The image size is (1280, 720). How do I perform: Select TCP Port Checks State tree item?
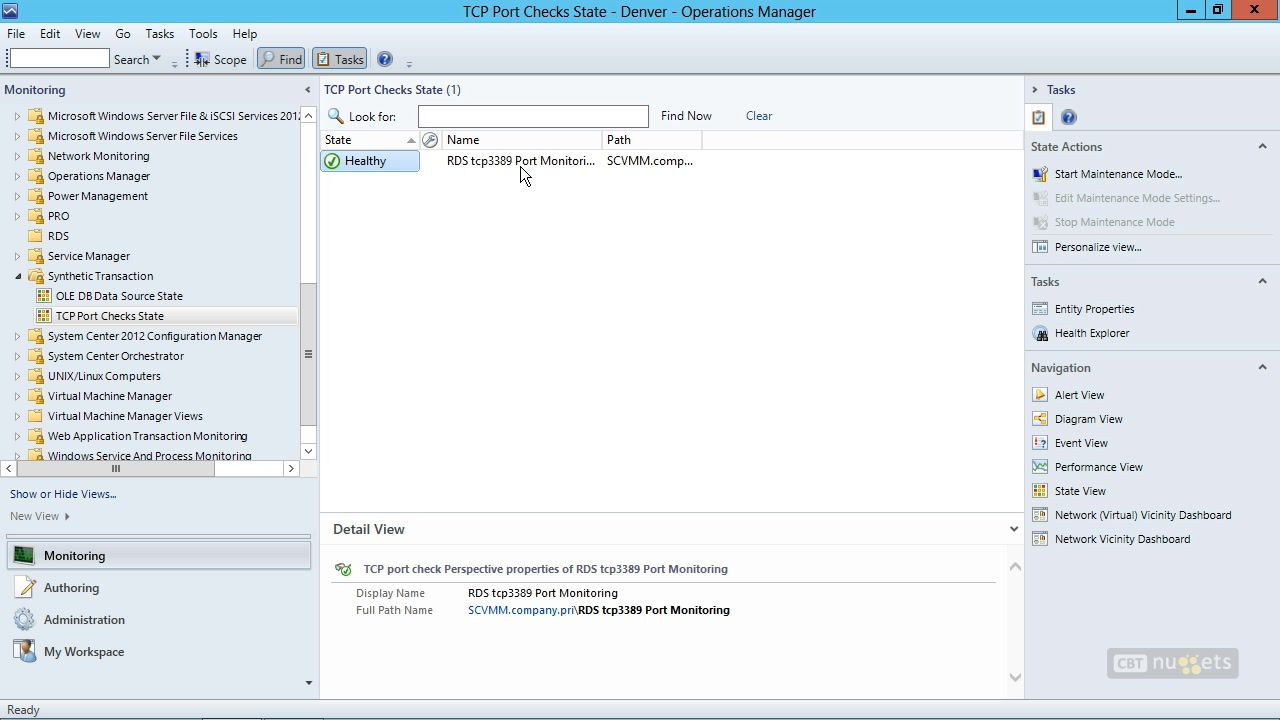[x=110, y=316]
